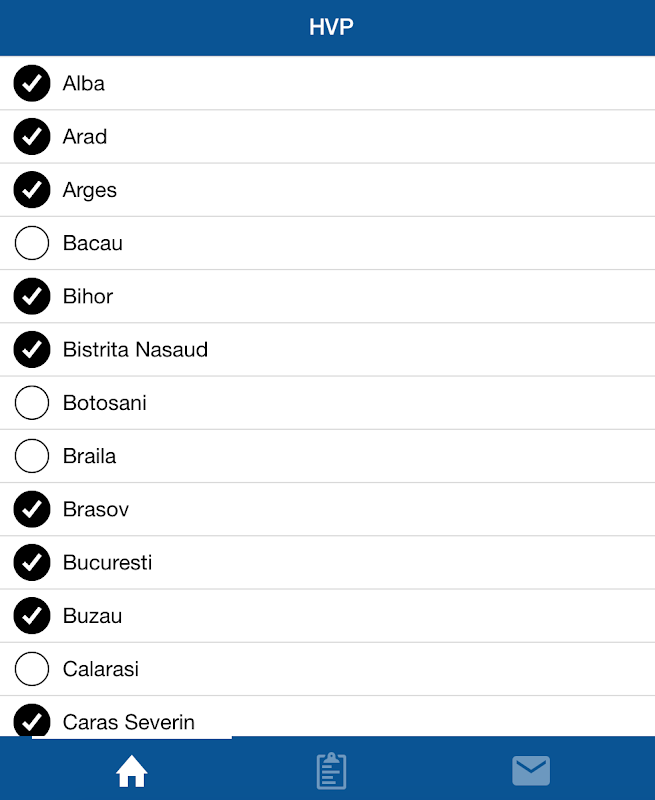Uncheck the Bucuresti checkbox
The image size is (655, 800).
click(x=32, y=563)
